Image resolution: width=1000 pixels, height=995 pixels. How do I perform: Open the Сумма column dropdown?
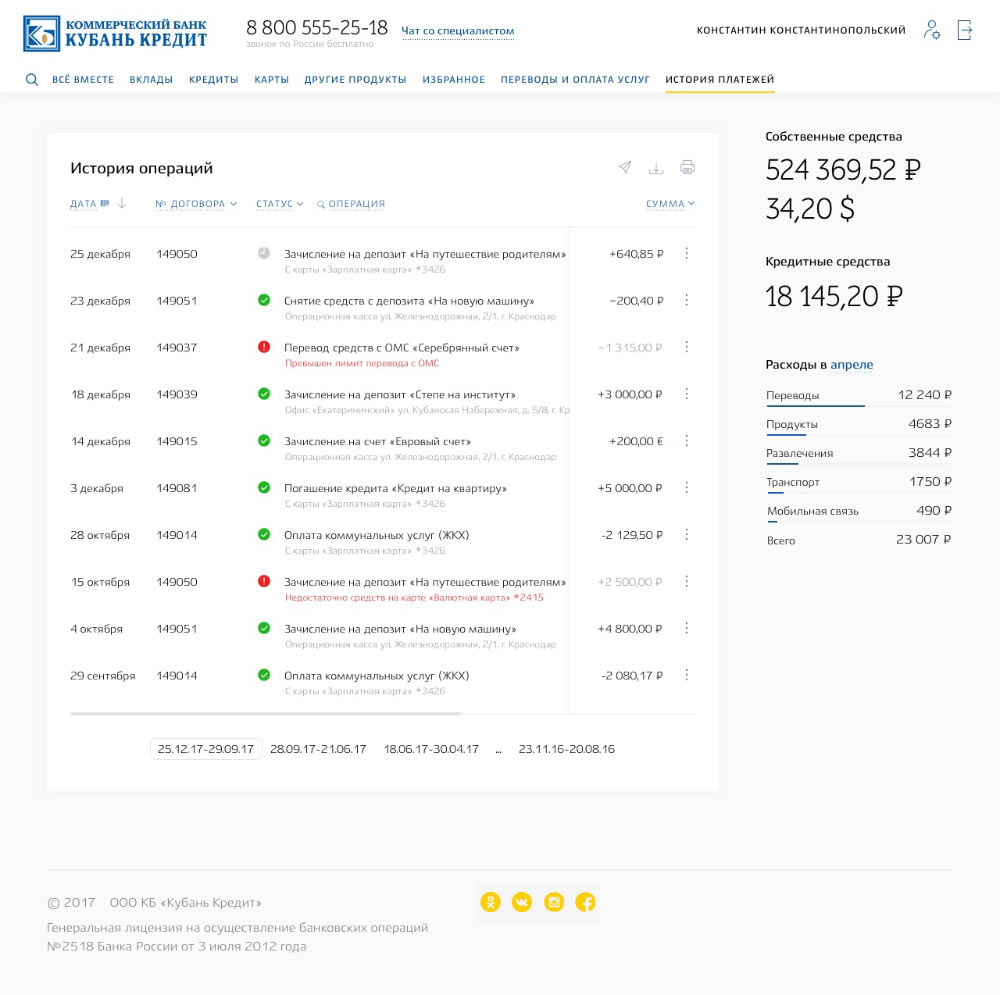(670, 204)
